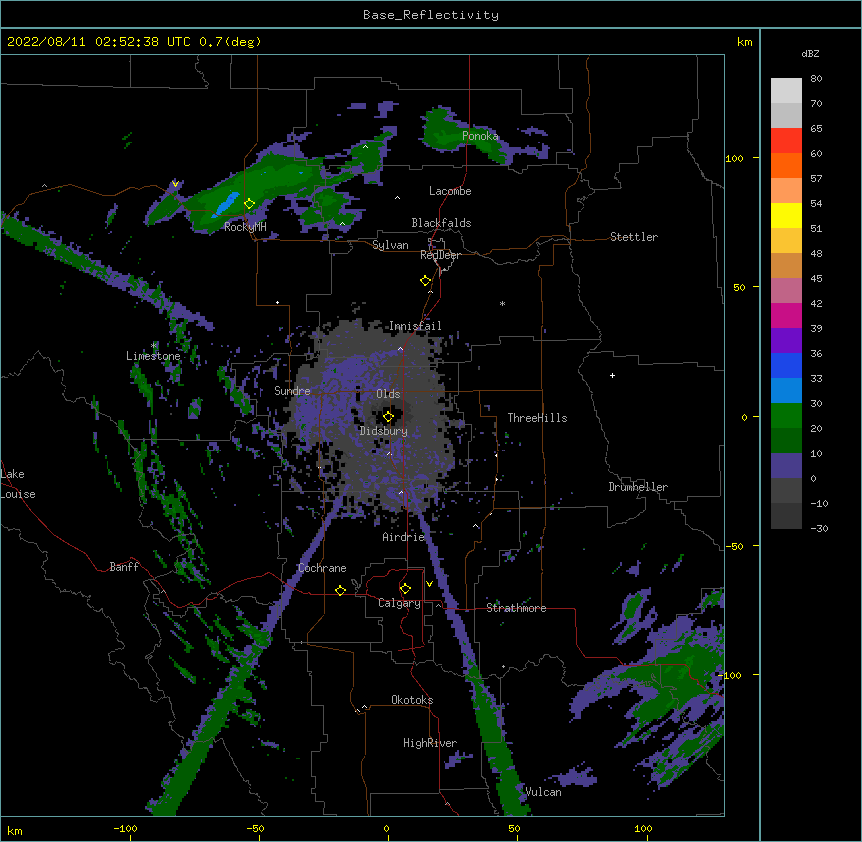Click the Banff label on the map

pos(124,567)
